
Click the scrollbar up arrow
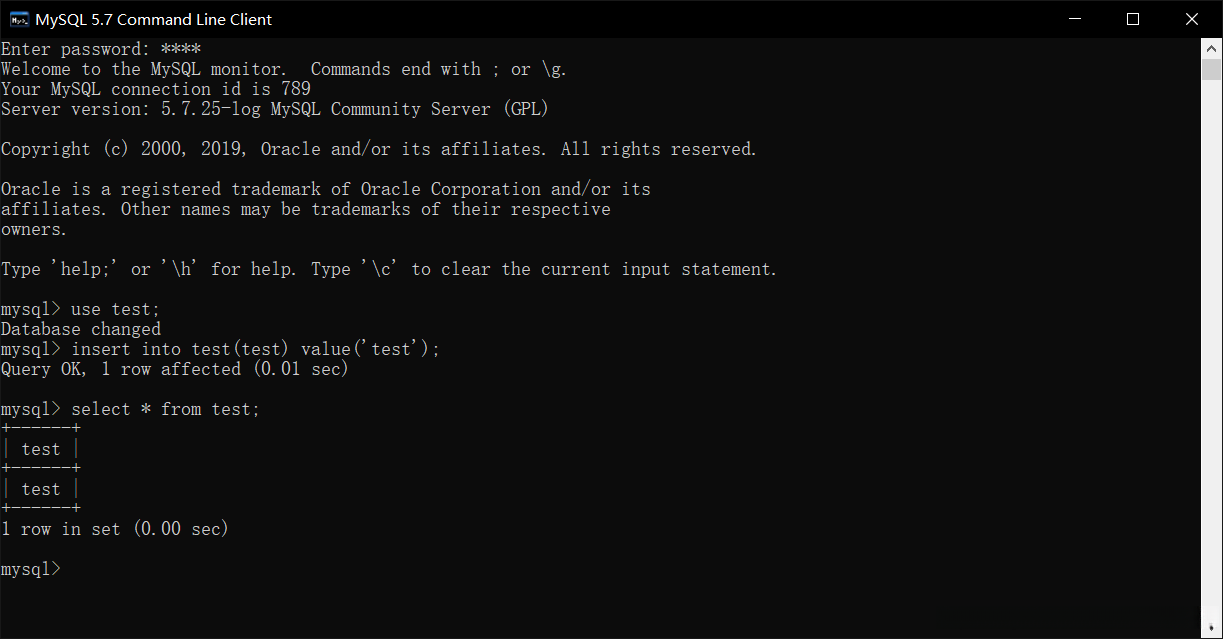point(1211,48)
